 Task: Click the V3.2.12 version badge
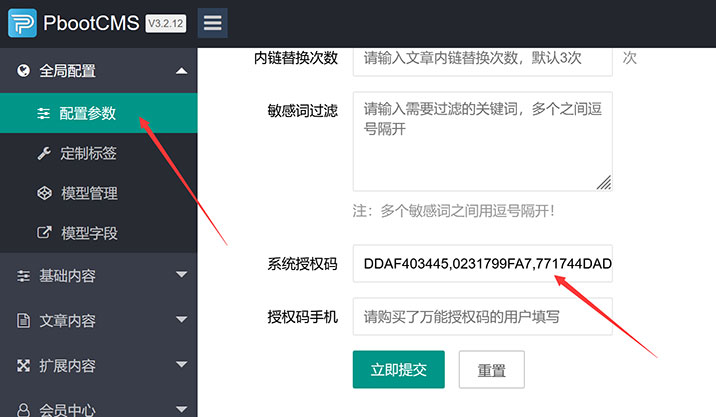coord(167,22)
